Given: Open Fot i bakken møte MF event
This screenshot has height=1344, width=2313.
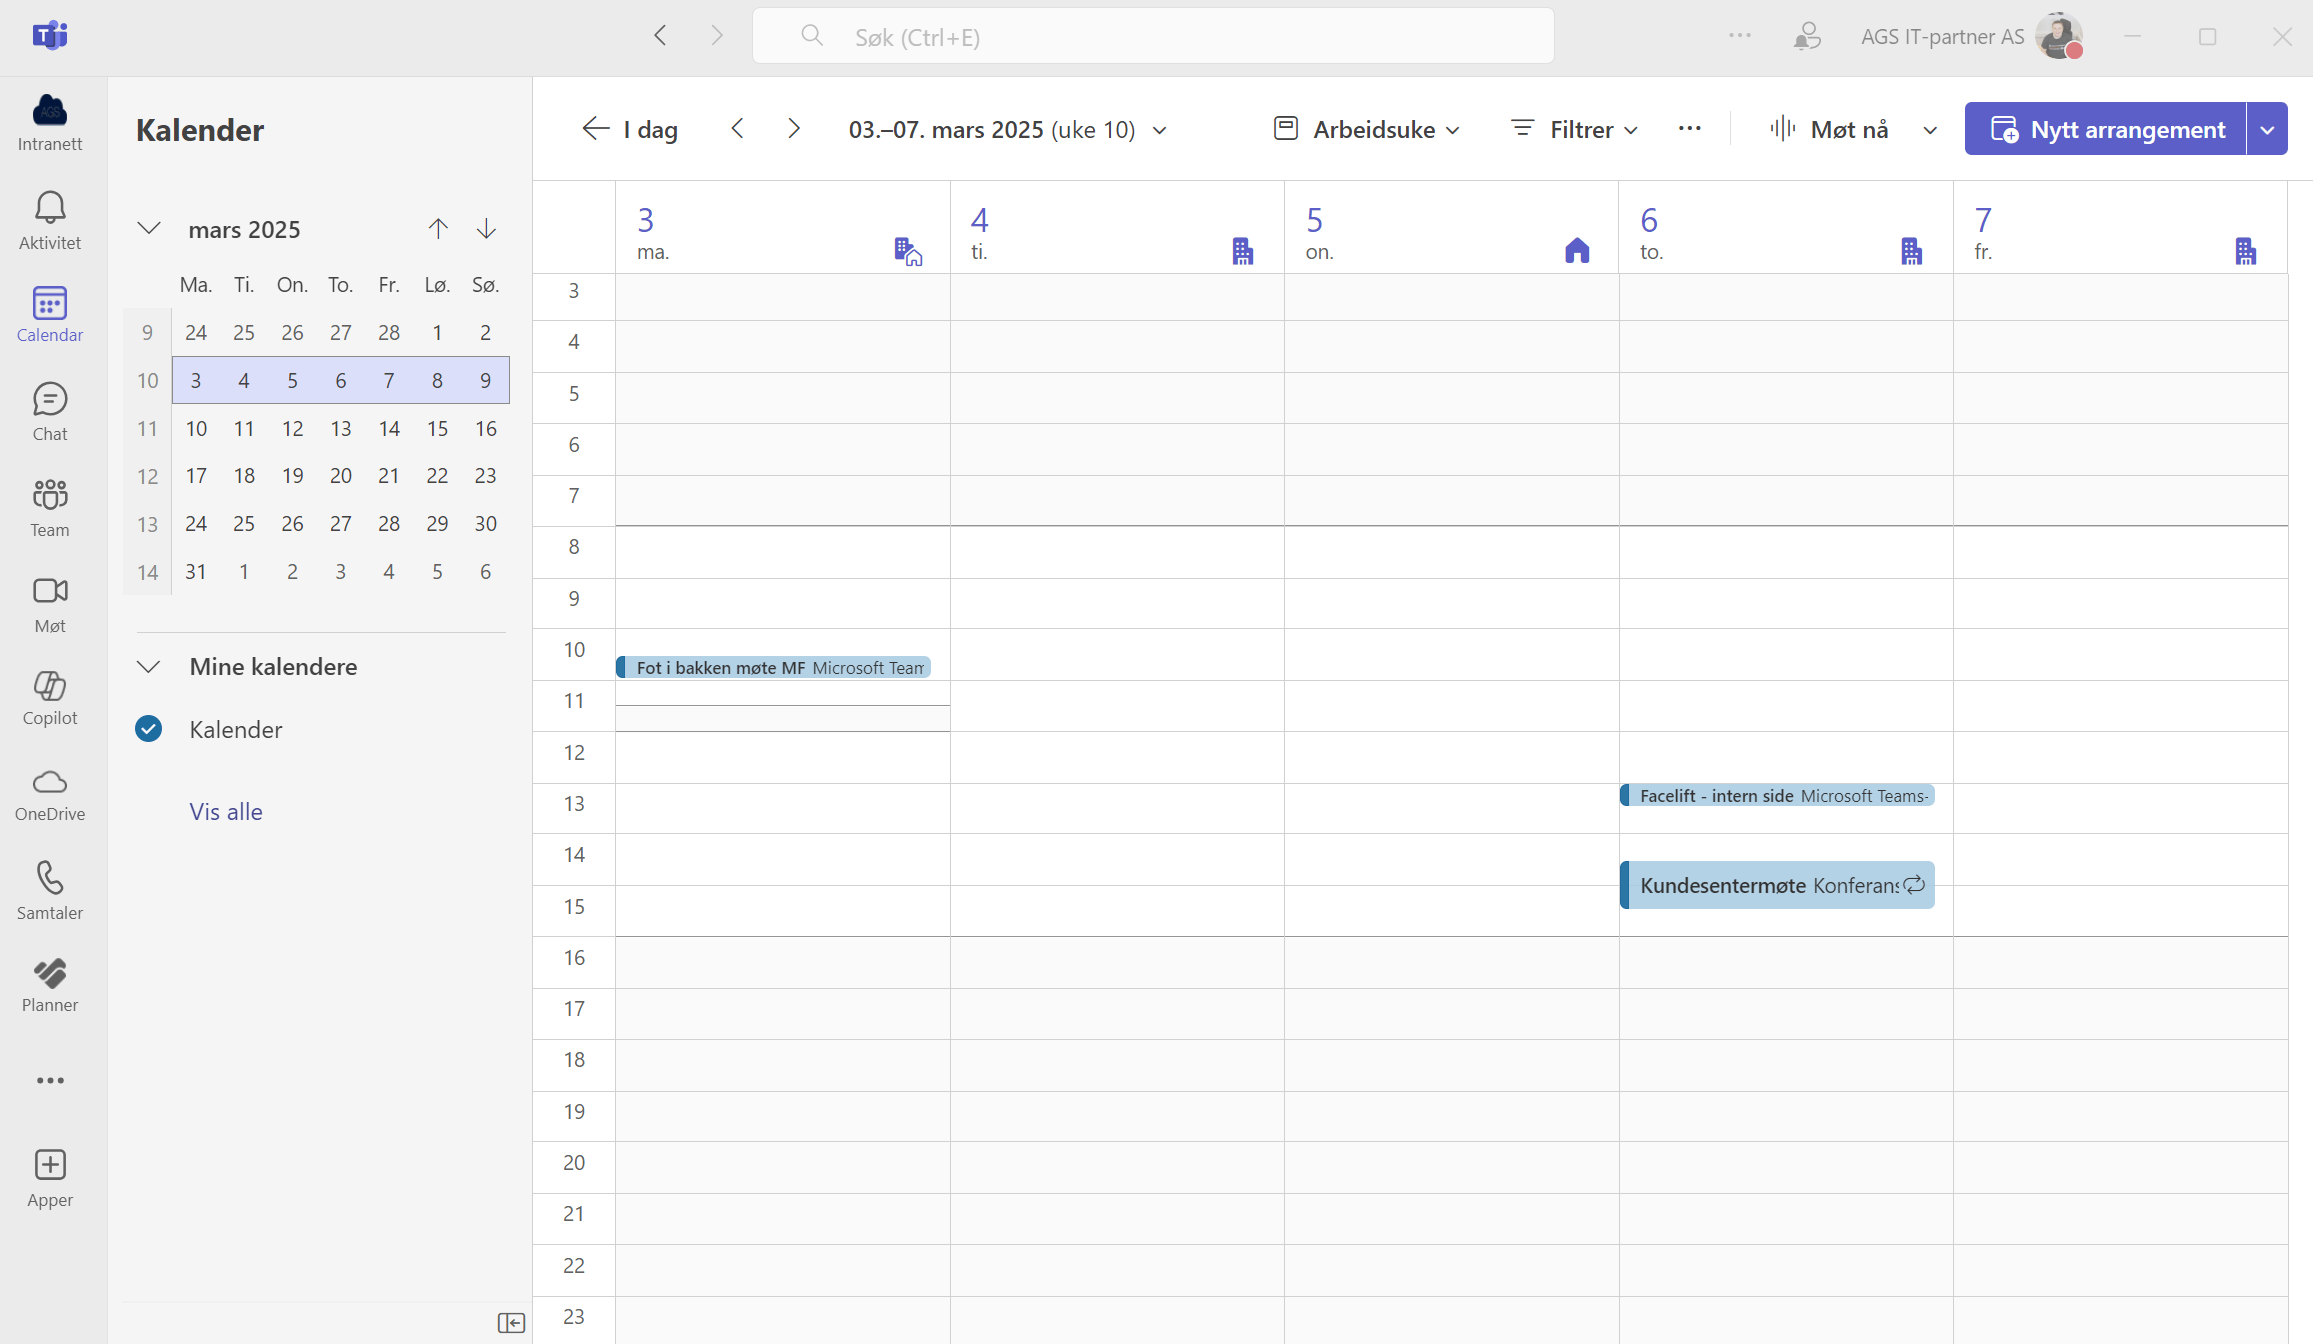Looking at the screenshot, I should click(781, 667).
